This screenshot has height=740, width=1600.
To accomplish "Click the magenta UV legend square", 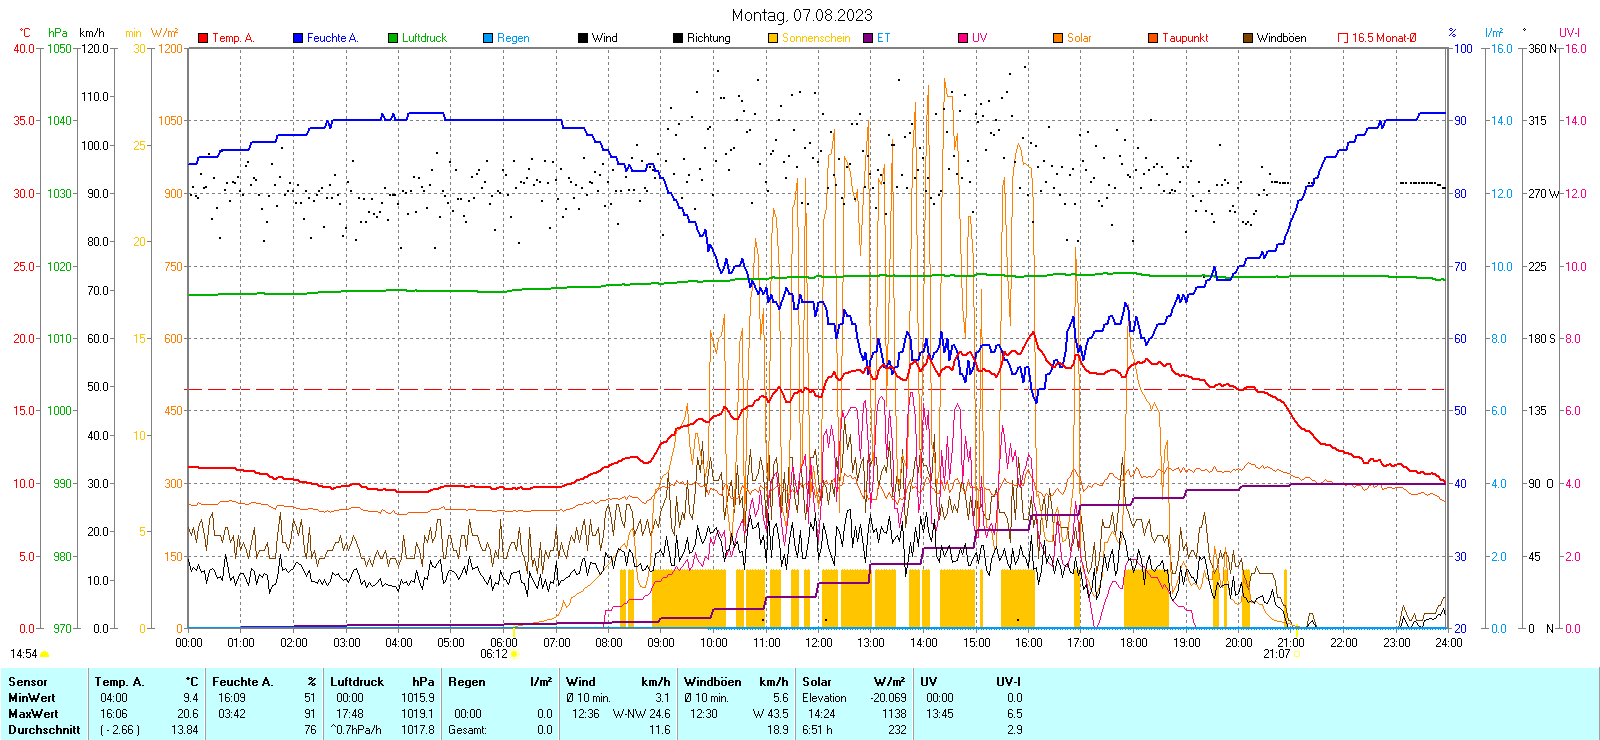I will click(963, 38).
